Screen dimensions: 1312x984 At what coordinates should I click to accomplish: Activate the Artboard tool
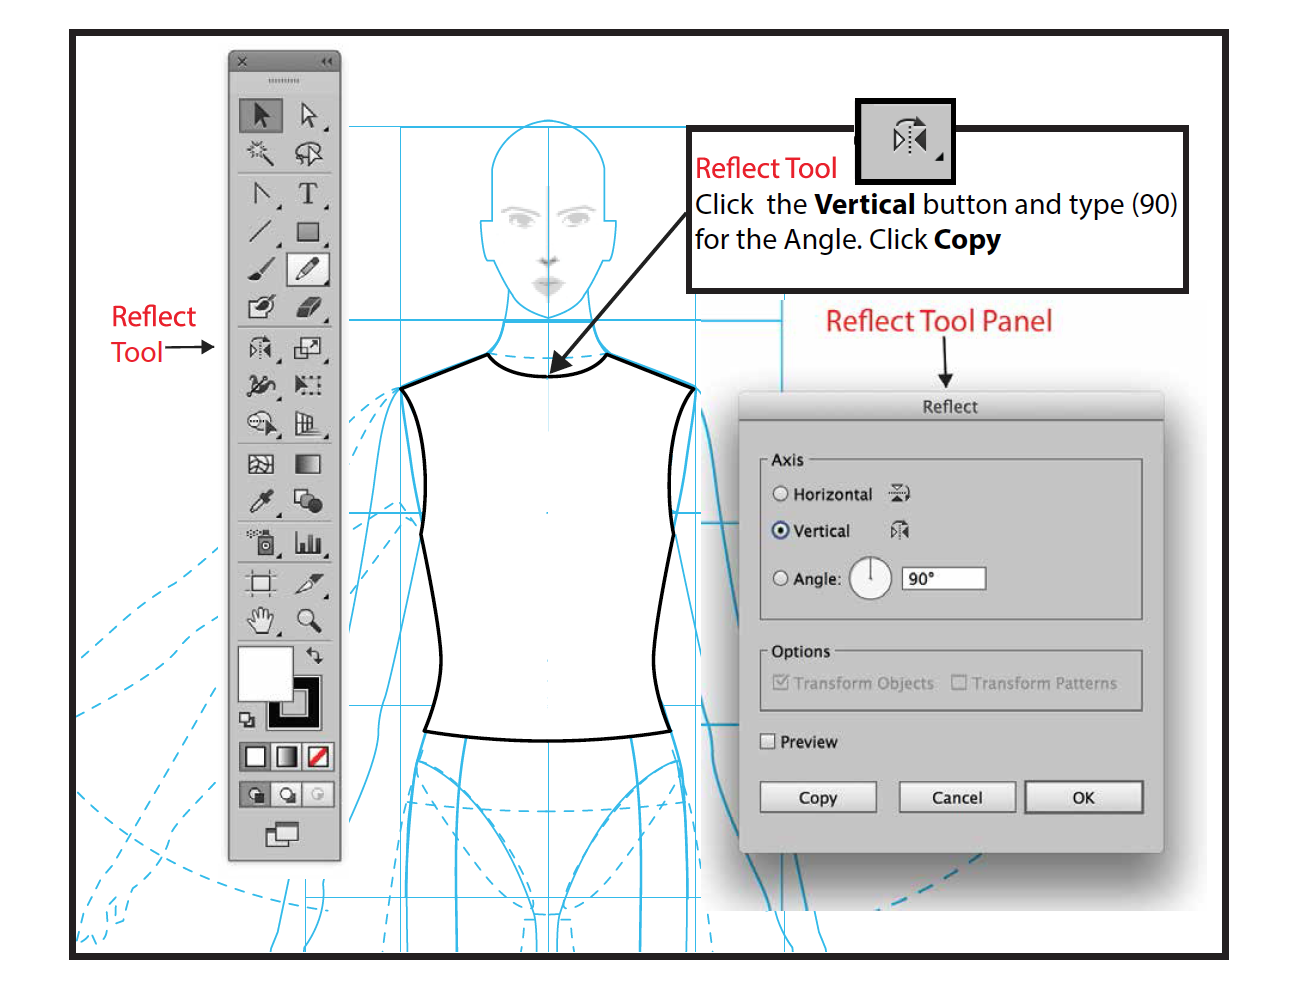[x=261, y=583]
